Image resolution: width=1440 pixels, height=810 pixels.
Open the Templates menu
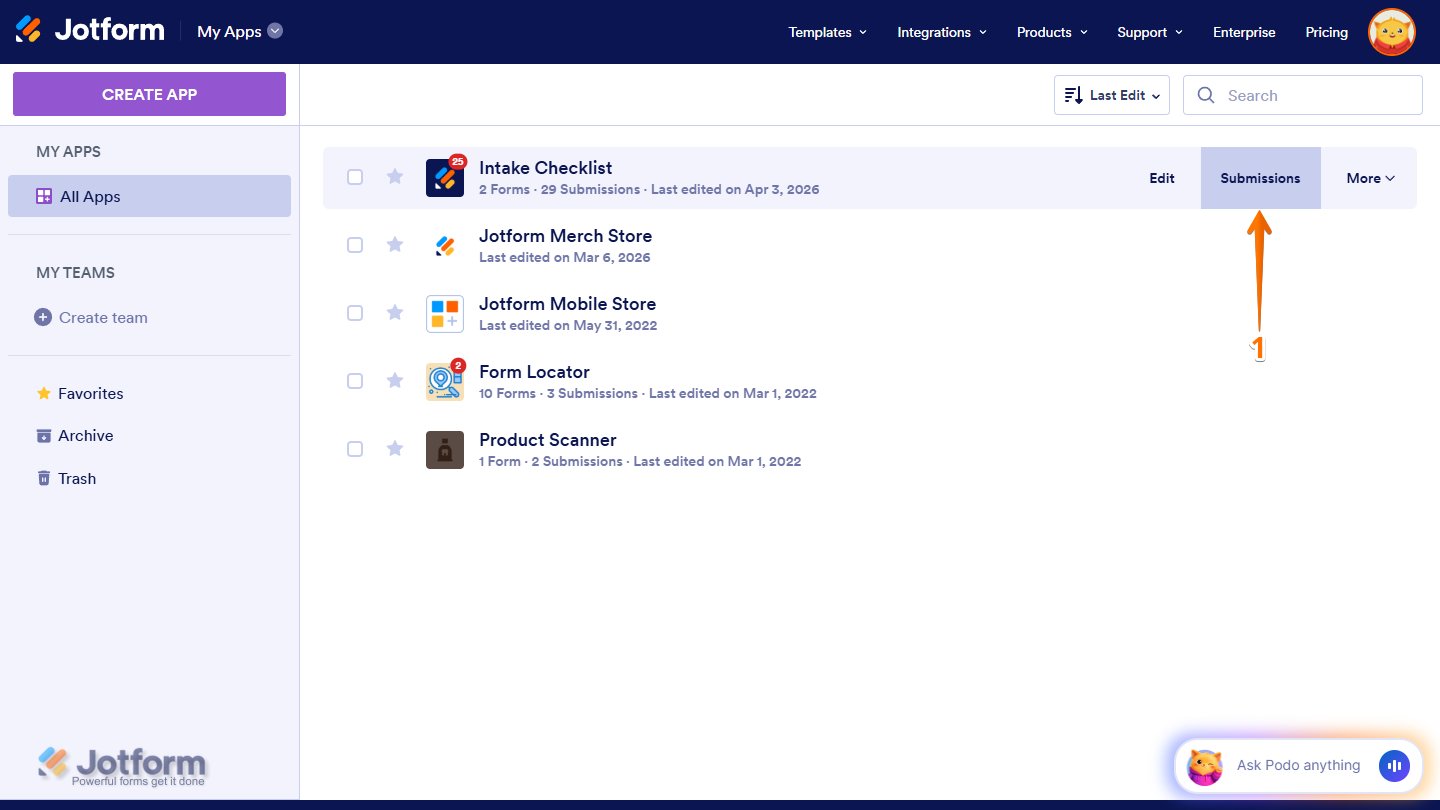tap(826, 31)
